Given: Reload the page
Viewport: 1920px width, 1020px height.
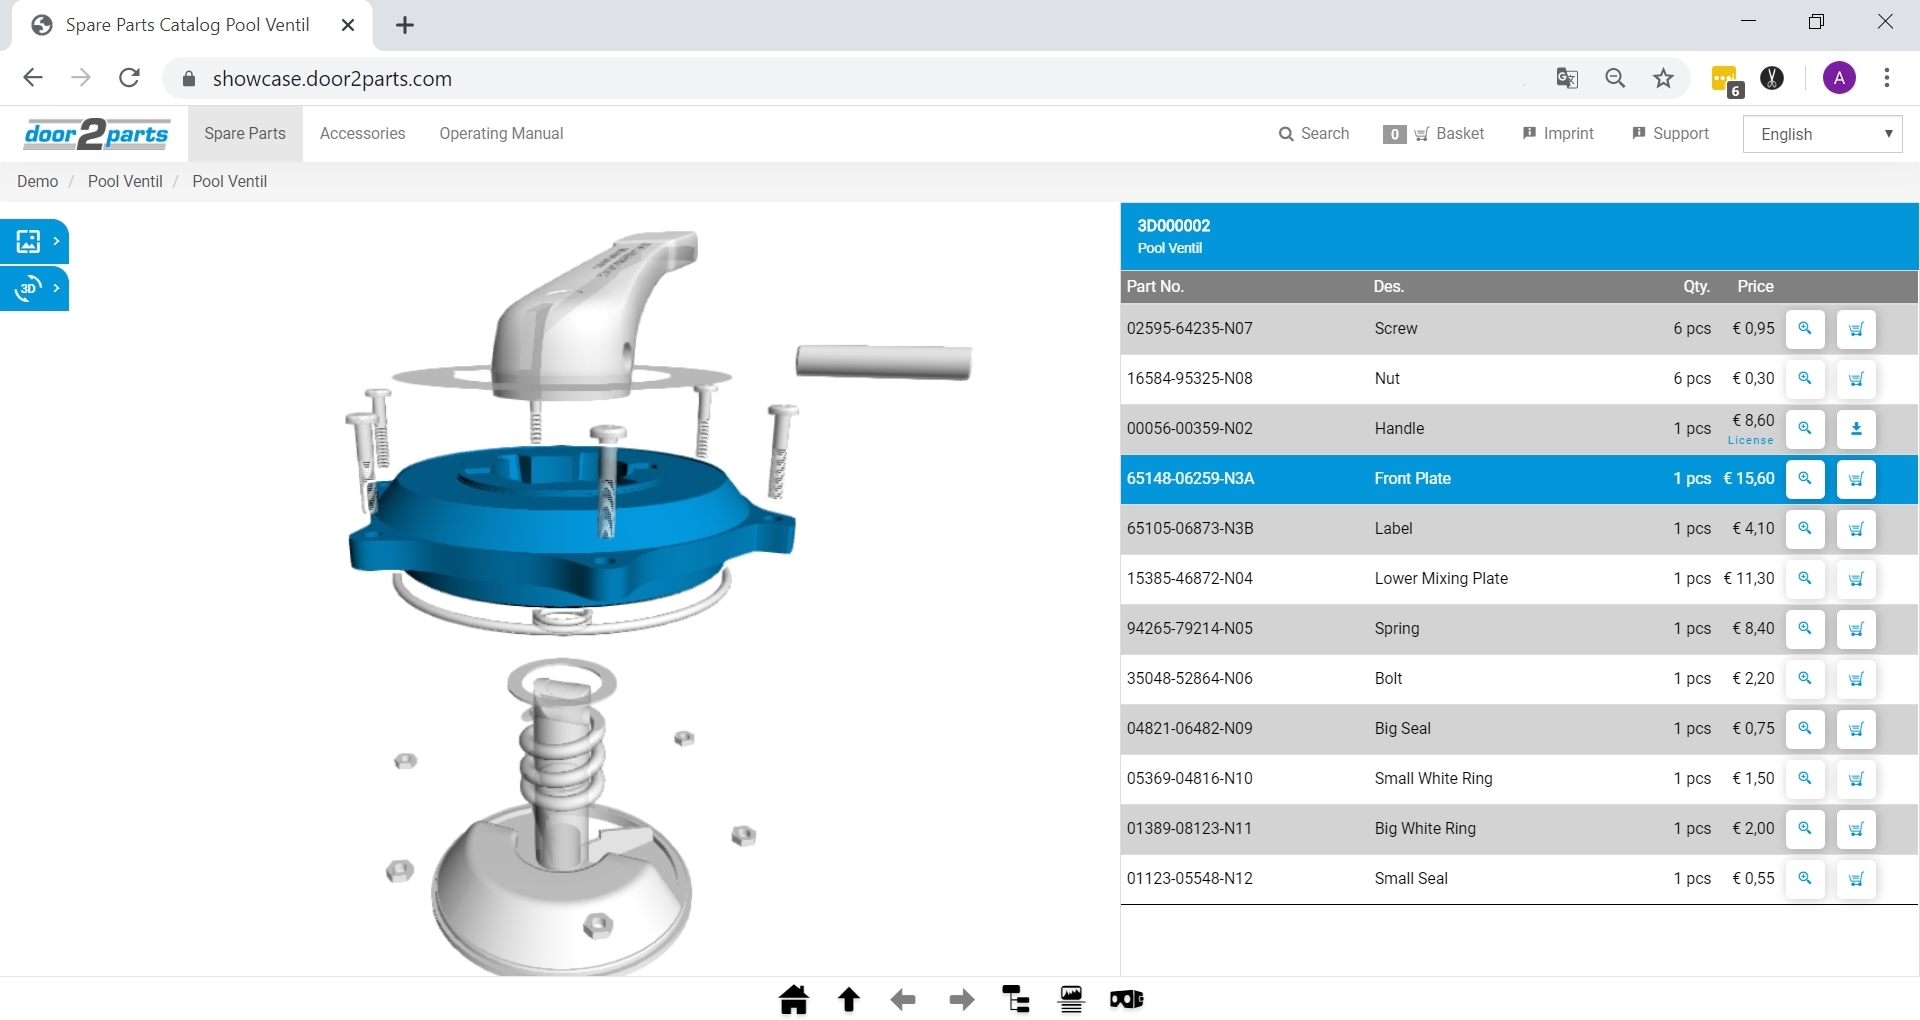Looking at the screenshot, I should point(129,78).
